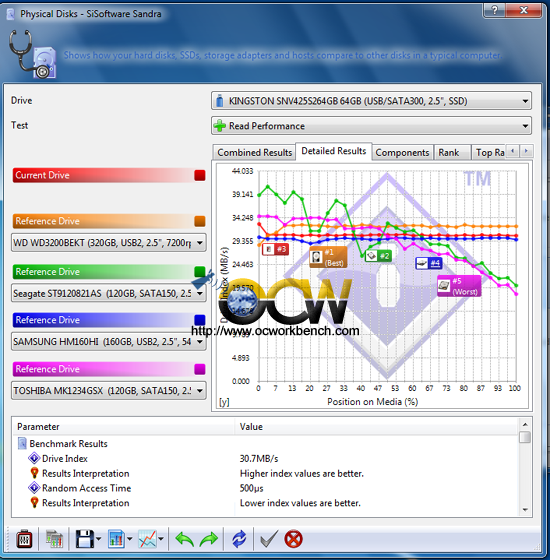Click the line chart options icon
Image resolution: width=550 pixels, height=560 pixels.
pyautogui.click(x=148, y=539)
